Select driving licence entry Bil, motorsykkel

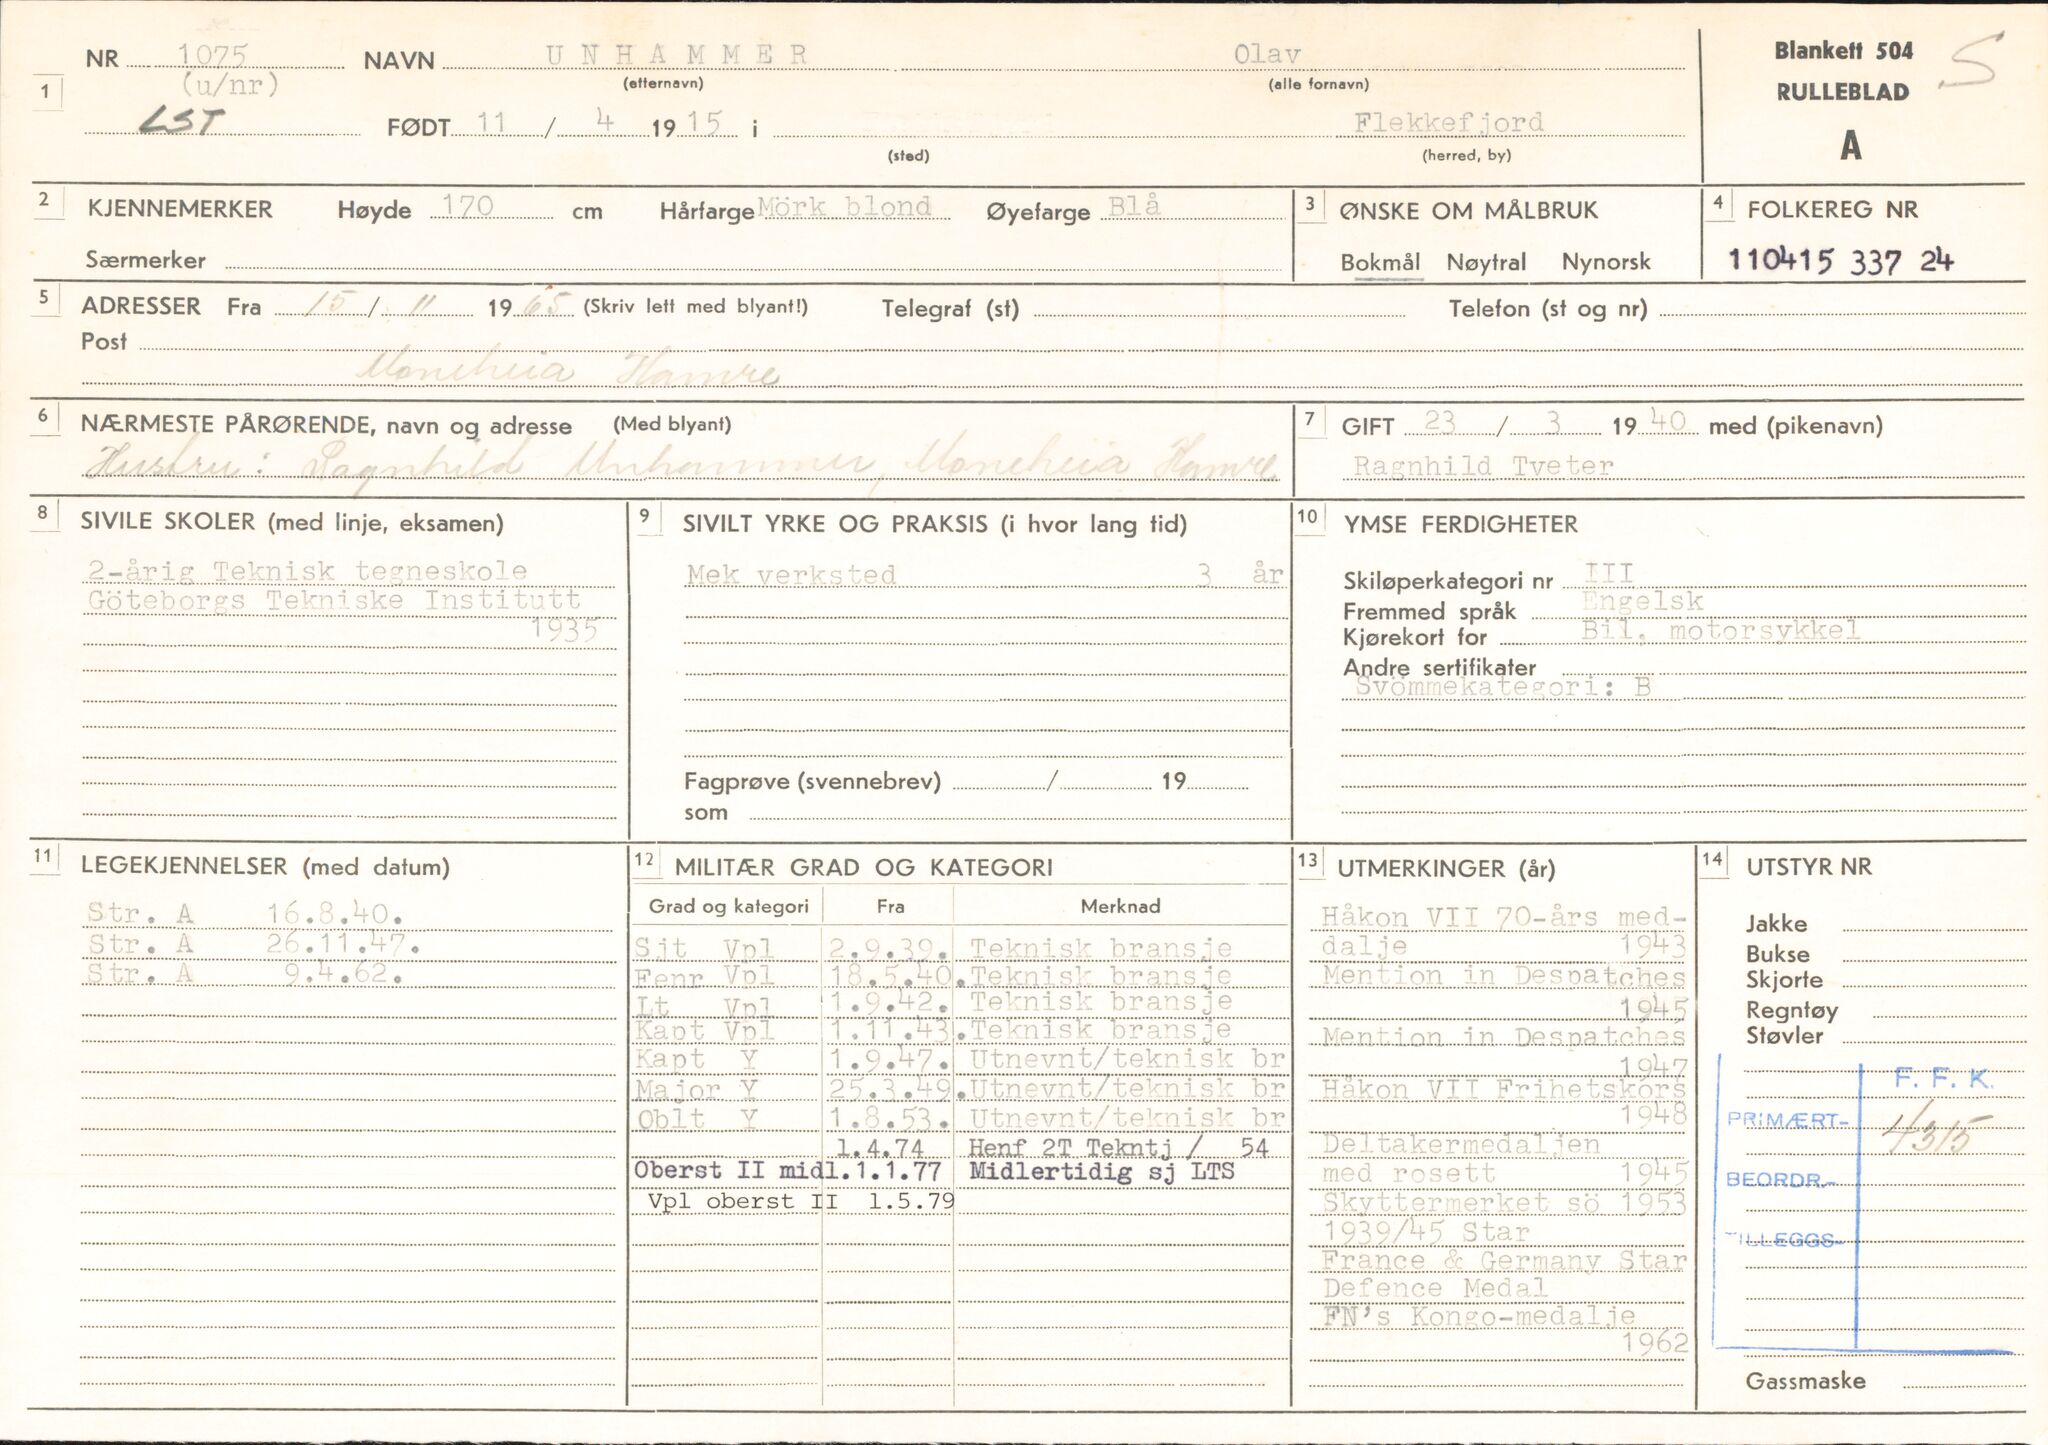point(1721,630)
